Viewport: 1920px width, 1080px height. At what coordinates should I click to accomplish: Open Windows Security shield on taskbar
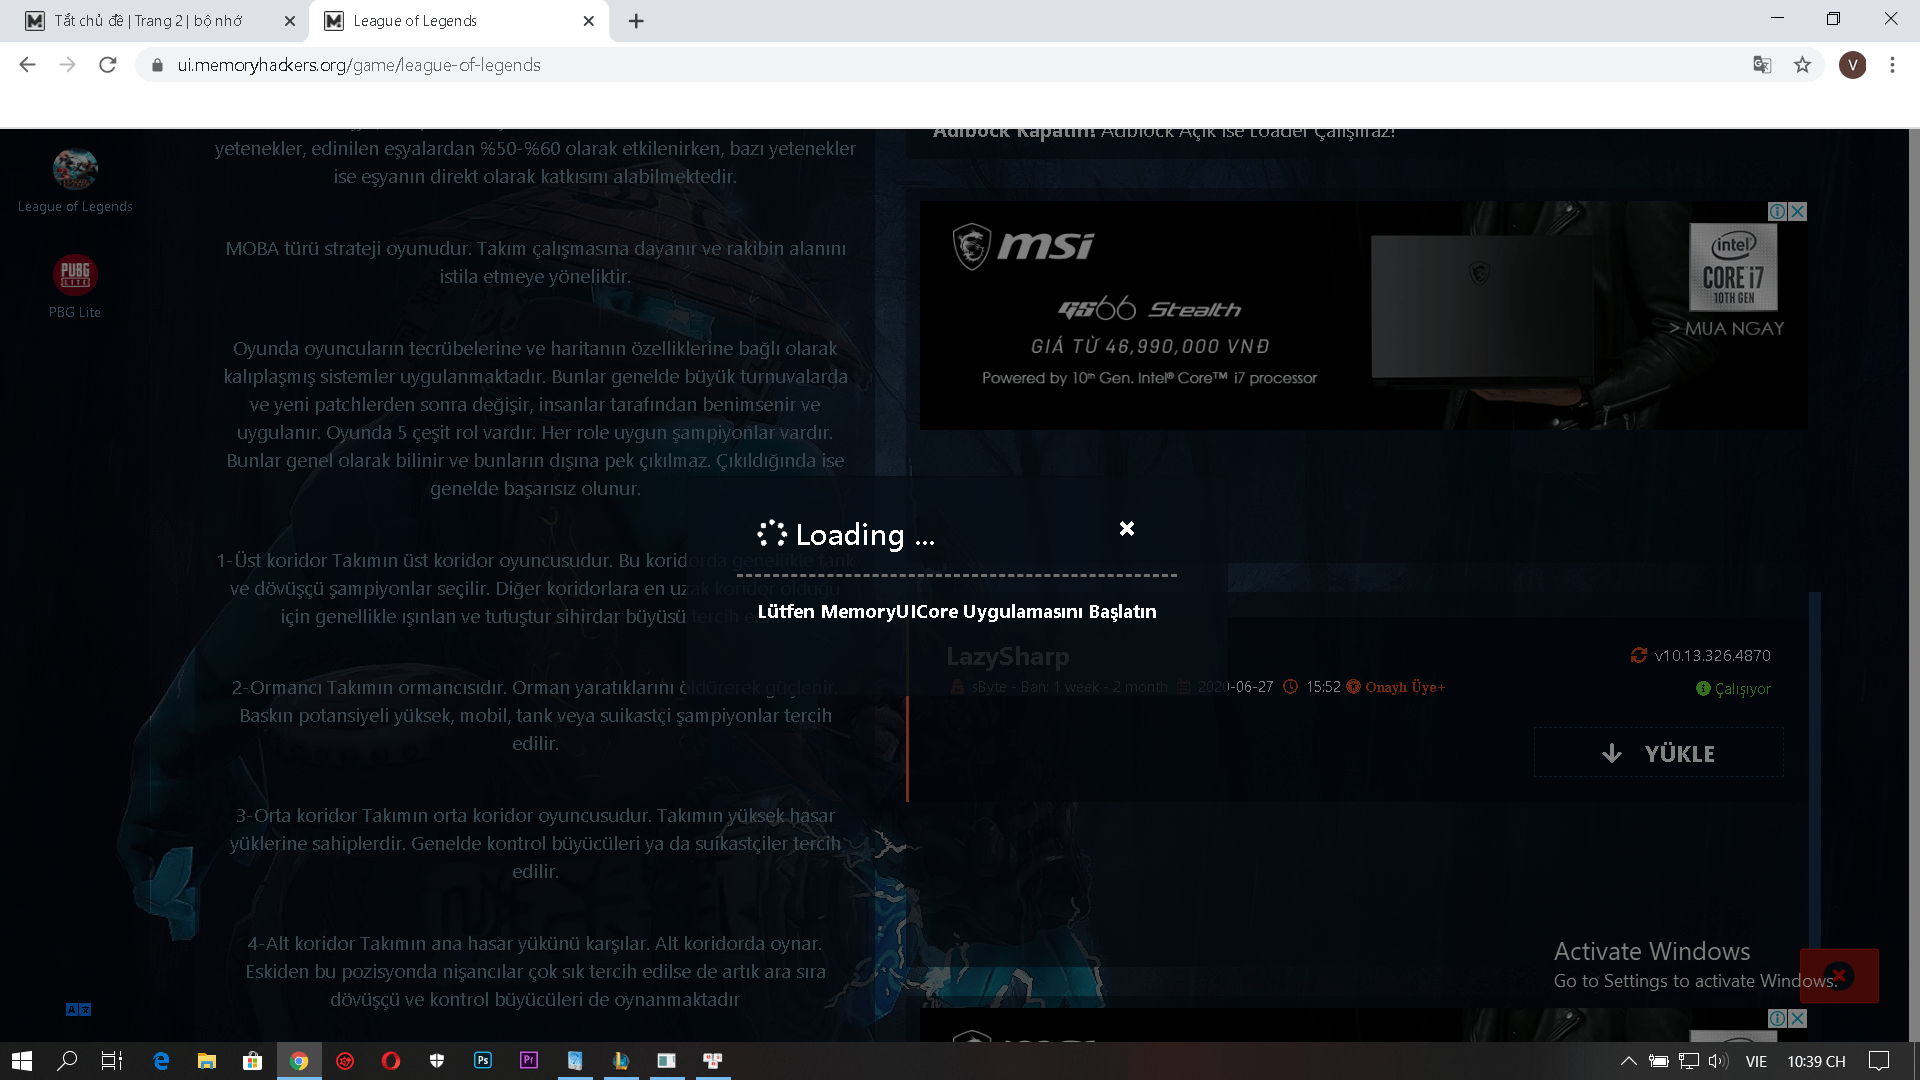coord(437,1061)
